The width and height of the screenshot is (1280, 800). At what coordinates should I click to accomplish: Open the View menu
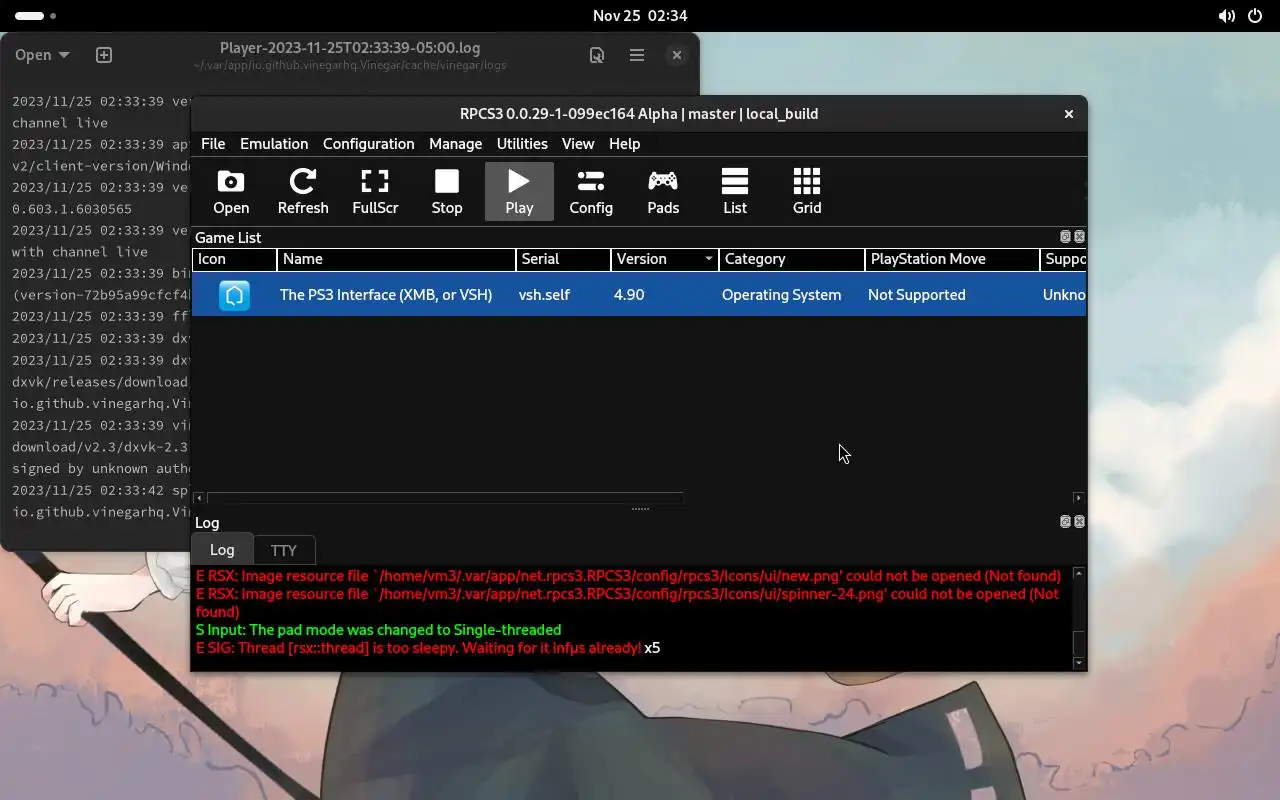pyautogui.click(x=578, y=144)
